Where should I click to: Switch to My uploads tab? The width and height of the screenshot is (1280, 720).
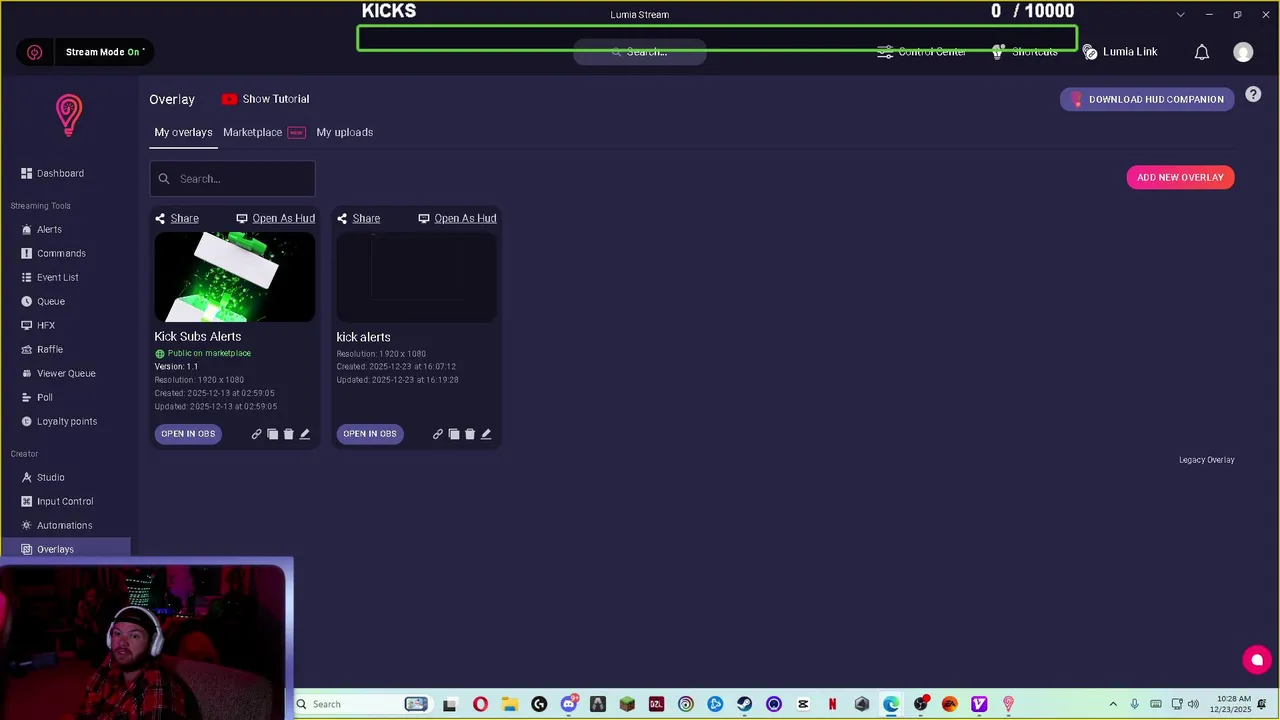345,132
